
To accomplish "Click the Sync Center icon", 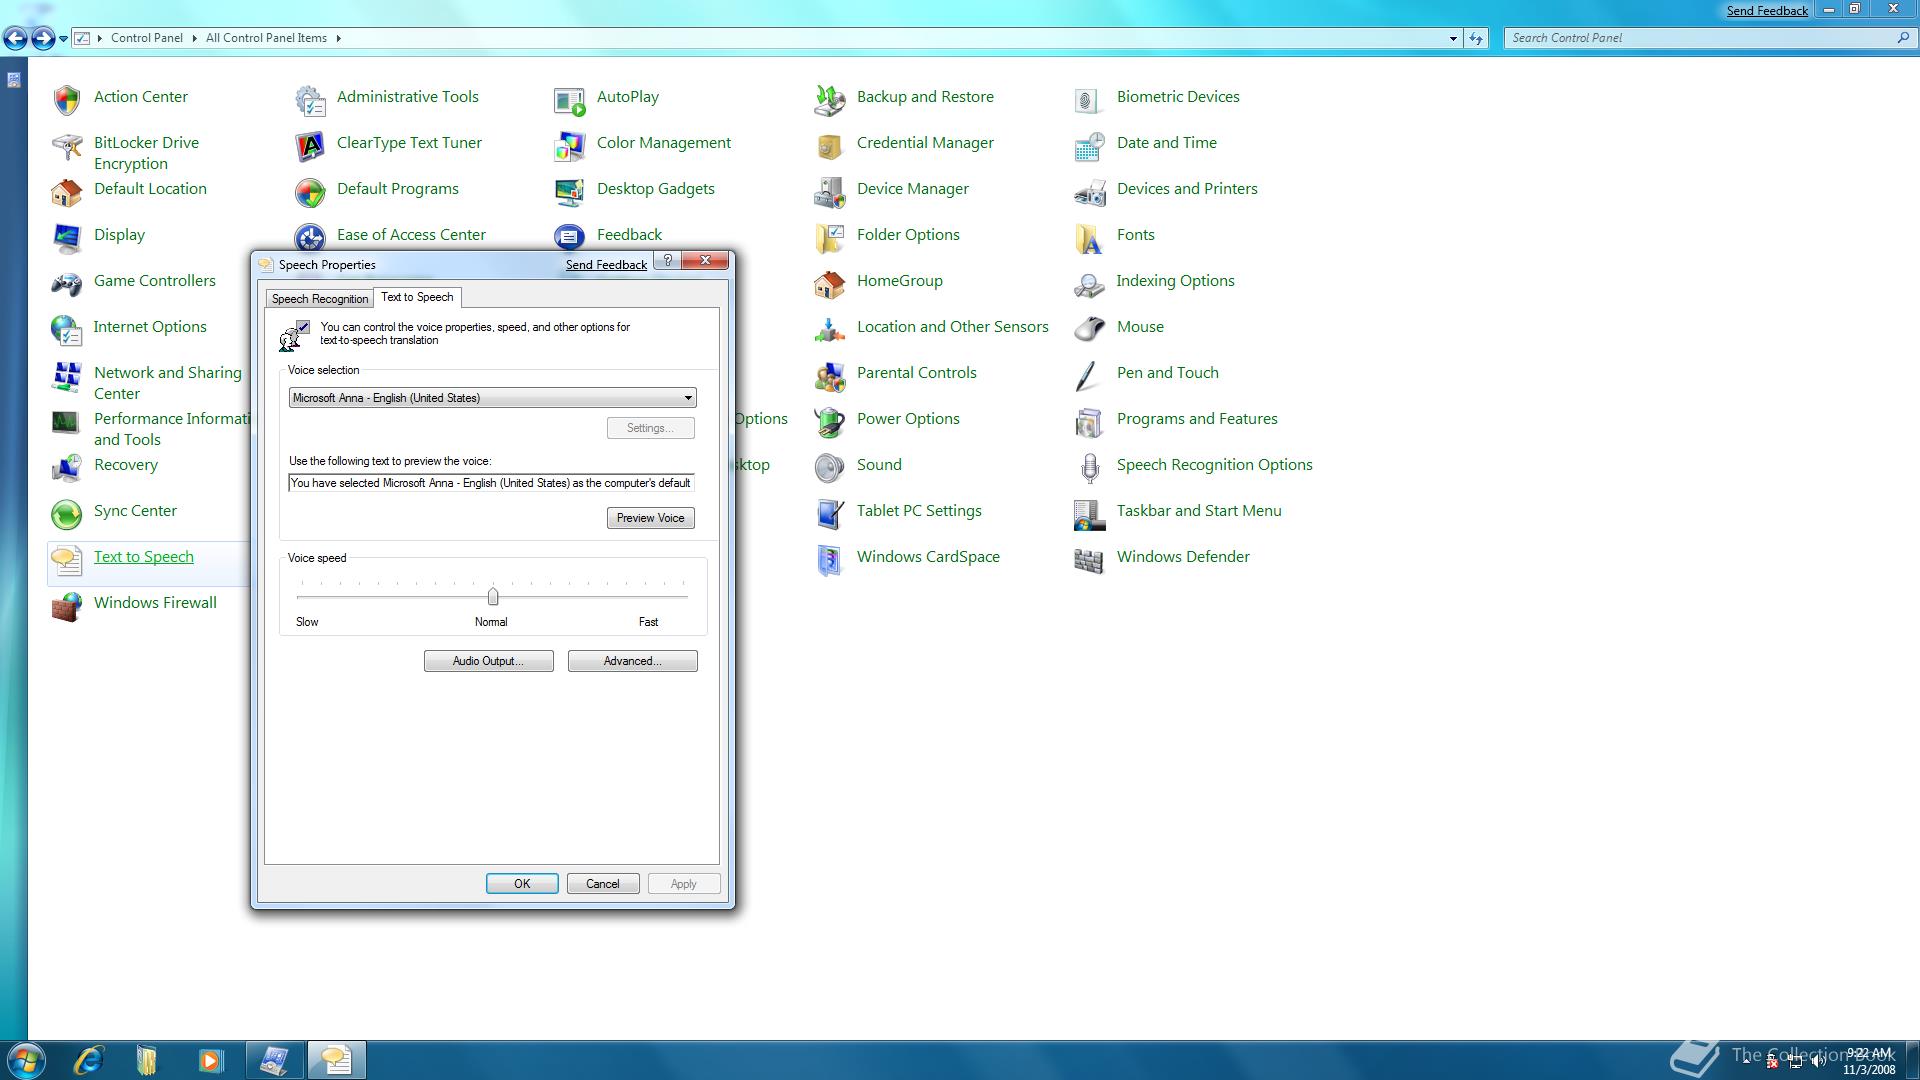I will pyautogui.click(x=67, y=514).
